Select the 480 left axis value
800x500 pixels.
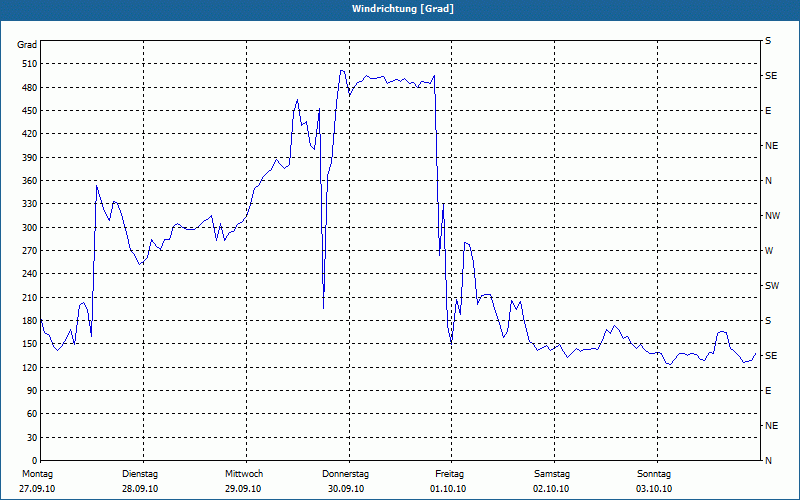click(x=30, y=88)
